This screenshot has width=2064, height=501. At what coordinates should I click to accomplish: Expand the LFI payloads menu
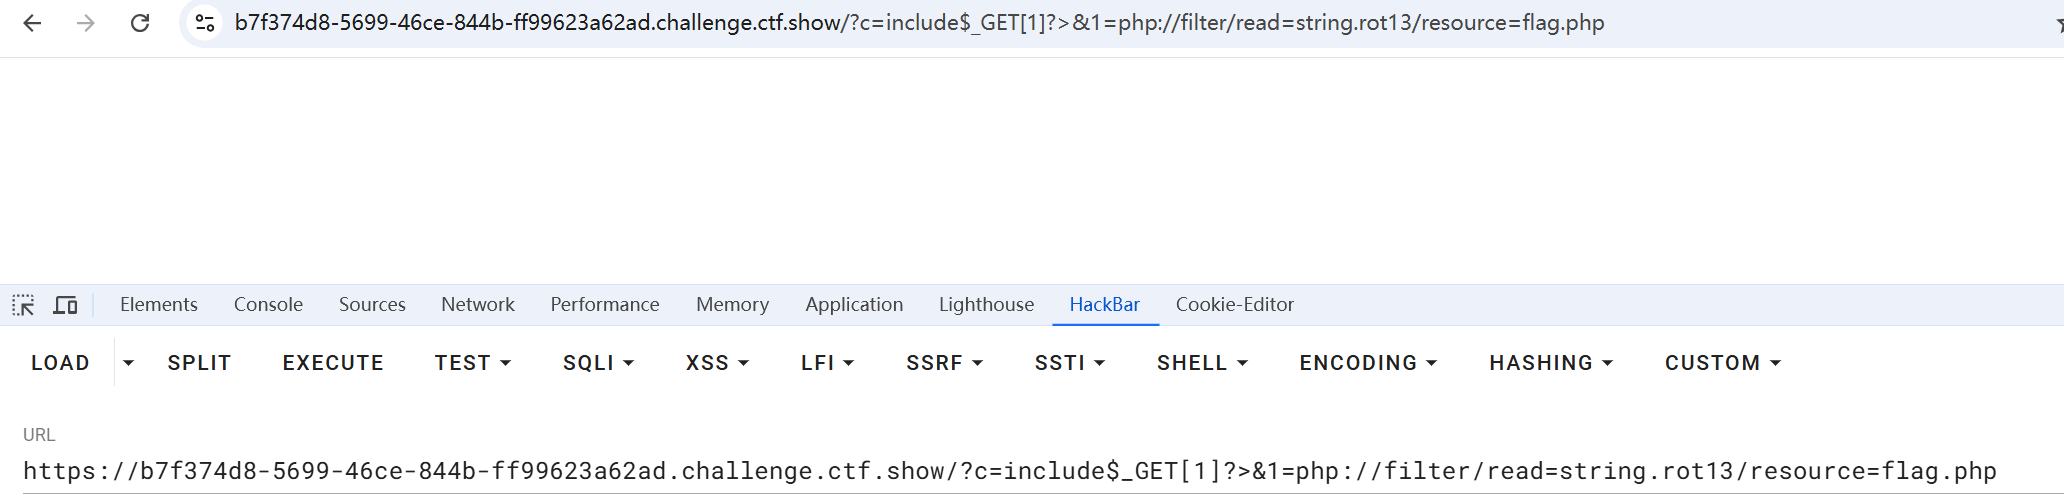[x=827, y=363]
